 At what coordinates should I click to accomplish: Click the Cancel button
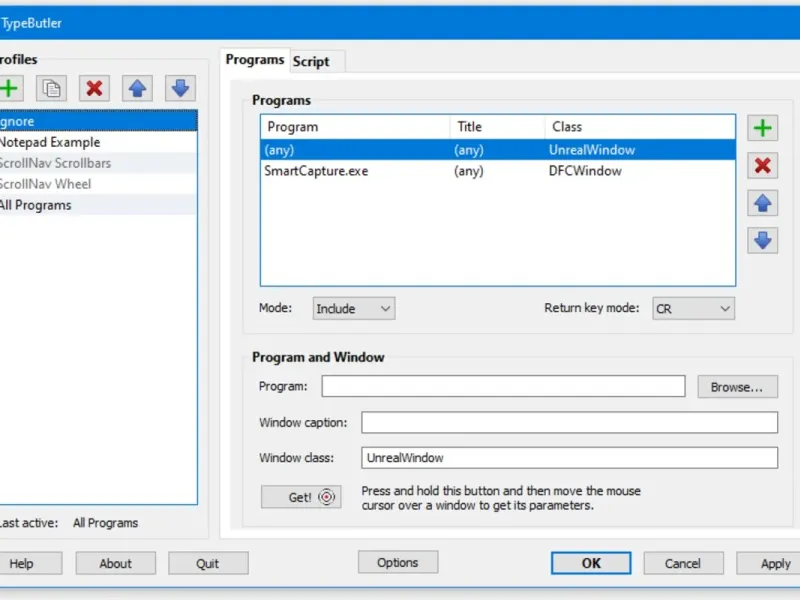tap(683, 563)
